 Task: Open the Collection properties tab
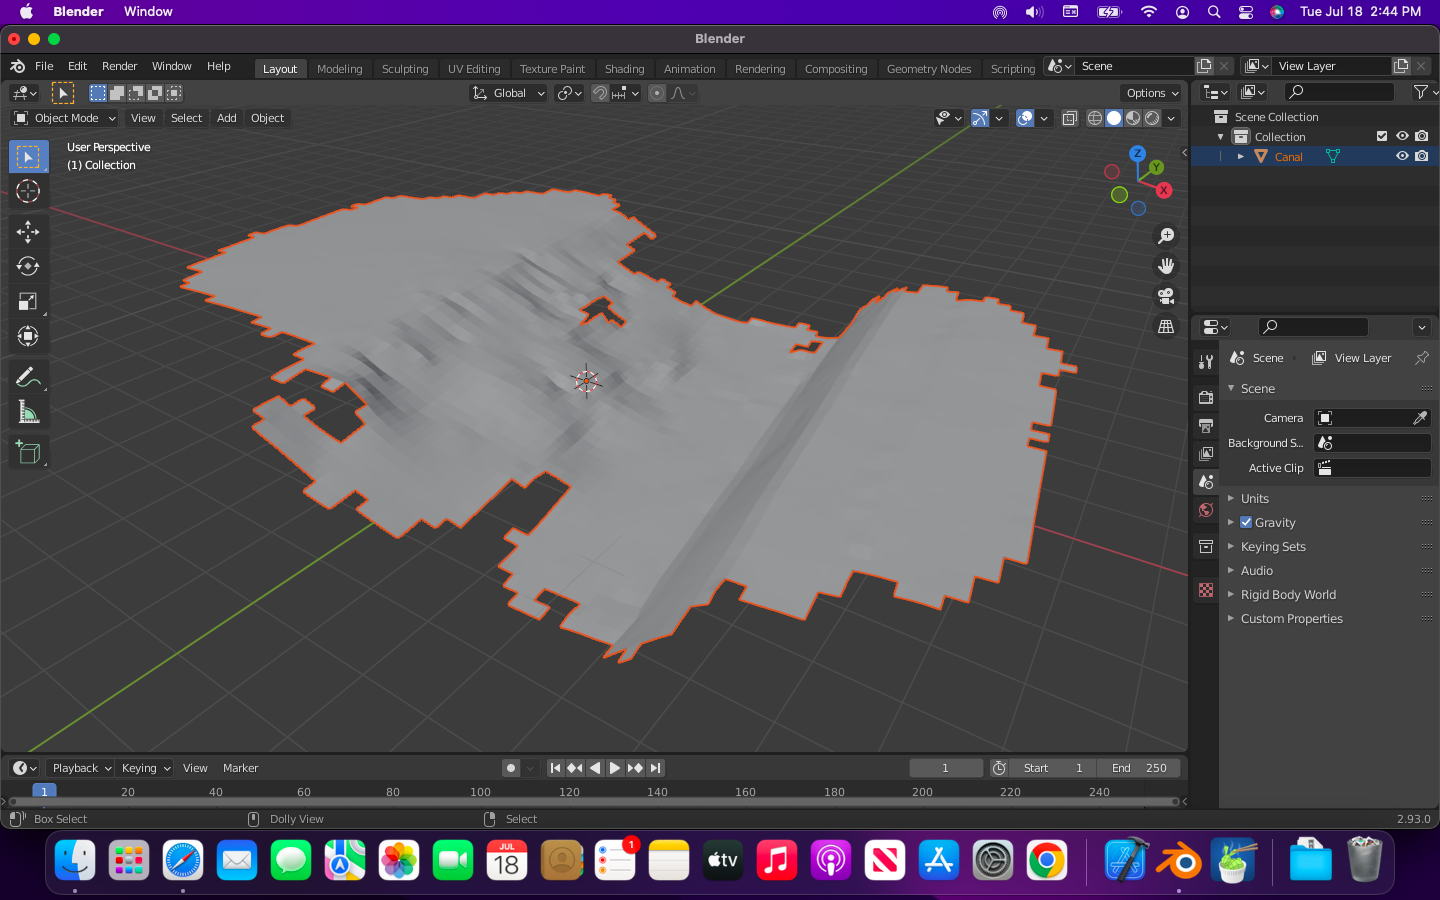pos(1206,546)
